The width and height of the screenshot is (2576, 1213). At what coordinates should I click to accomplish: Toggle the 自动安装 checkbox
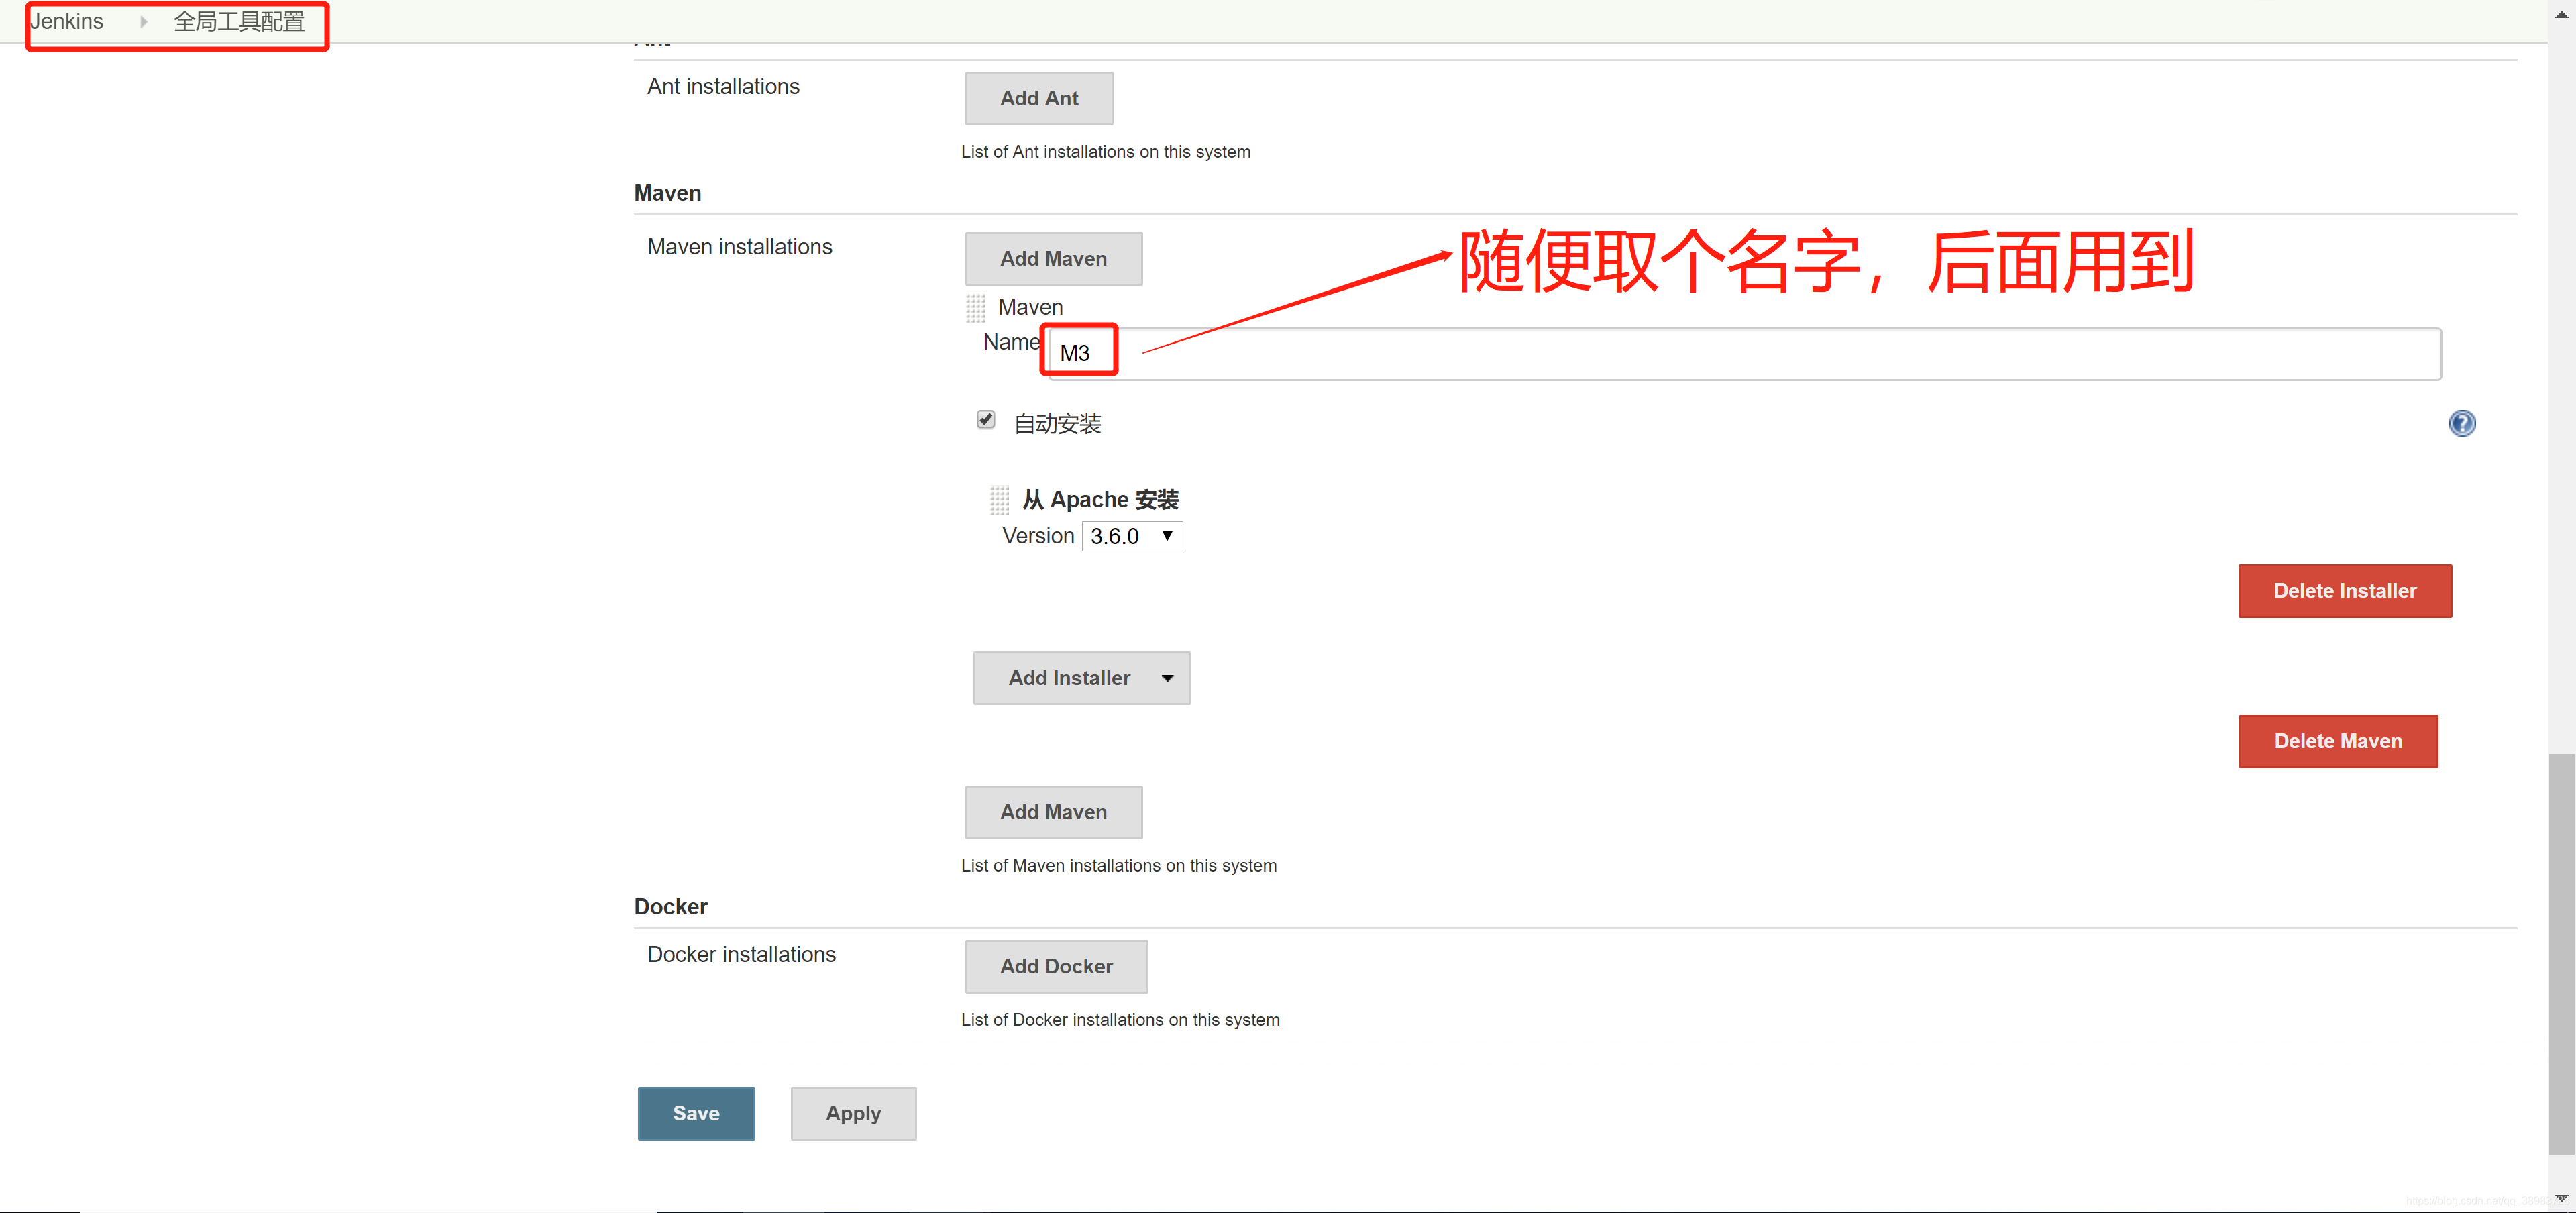986,420
